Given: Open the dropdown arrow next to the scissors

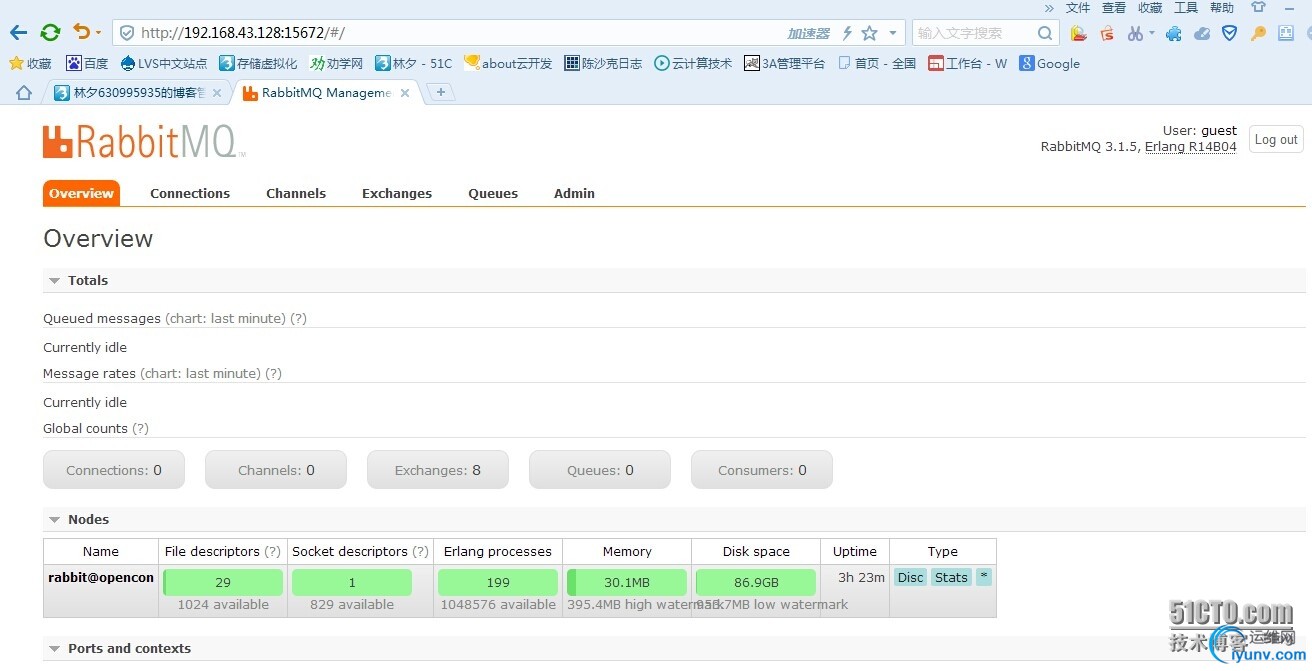Looking at the screenshot, I should (1151, 33).
